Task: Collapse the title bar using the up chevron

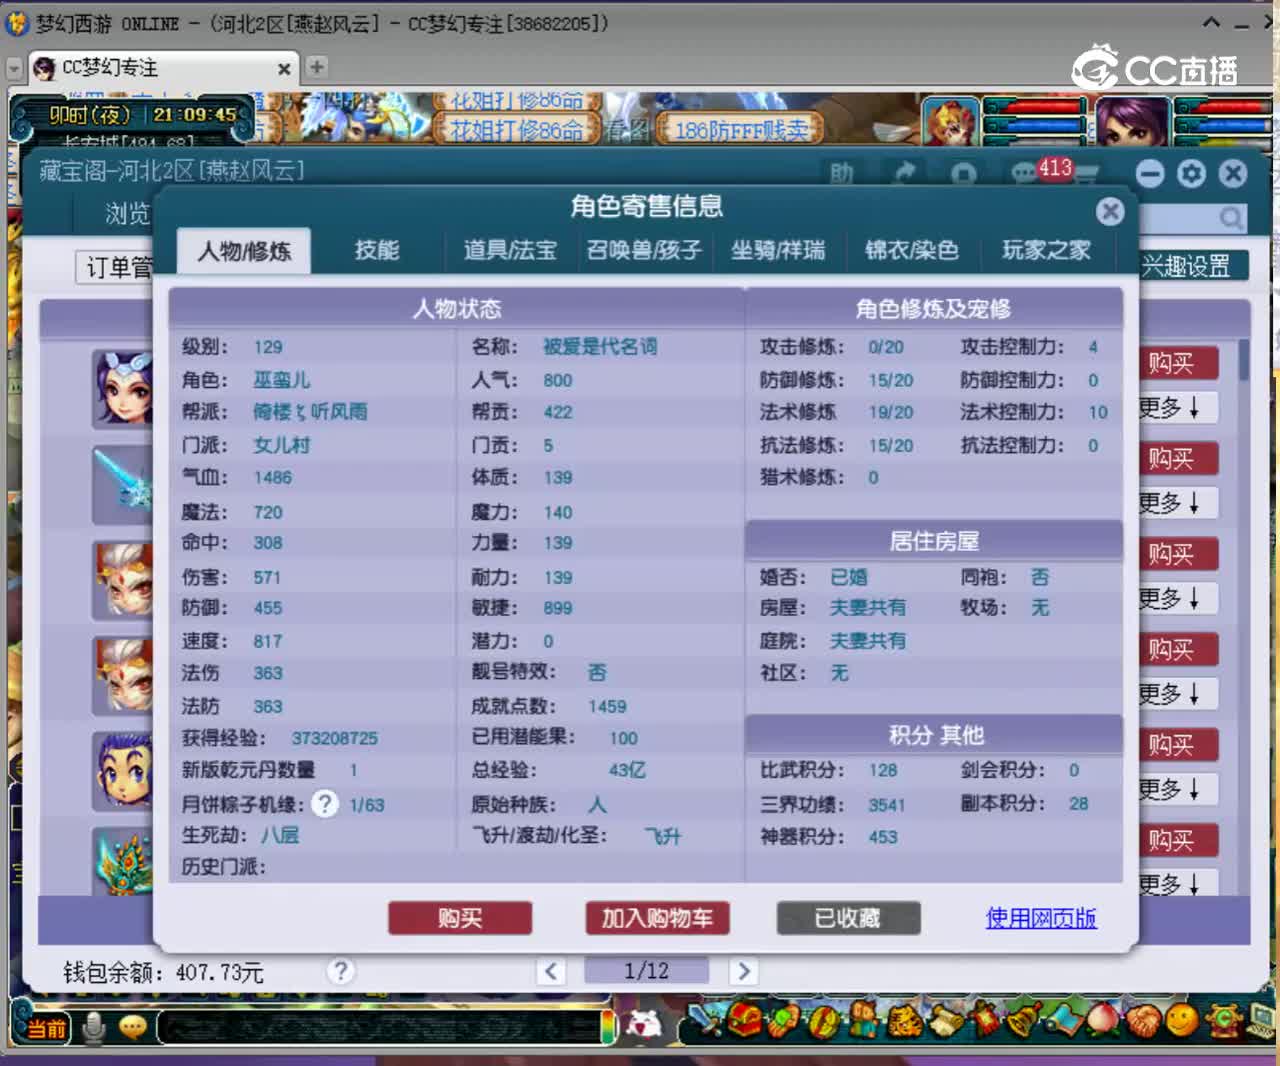Action: coord(1211,22)
